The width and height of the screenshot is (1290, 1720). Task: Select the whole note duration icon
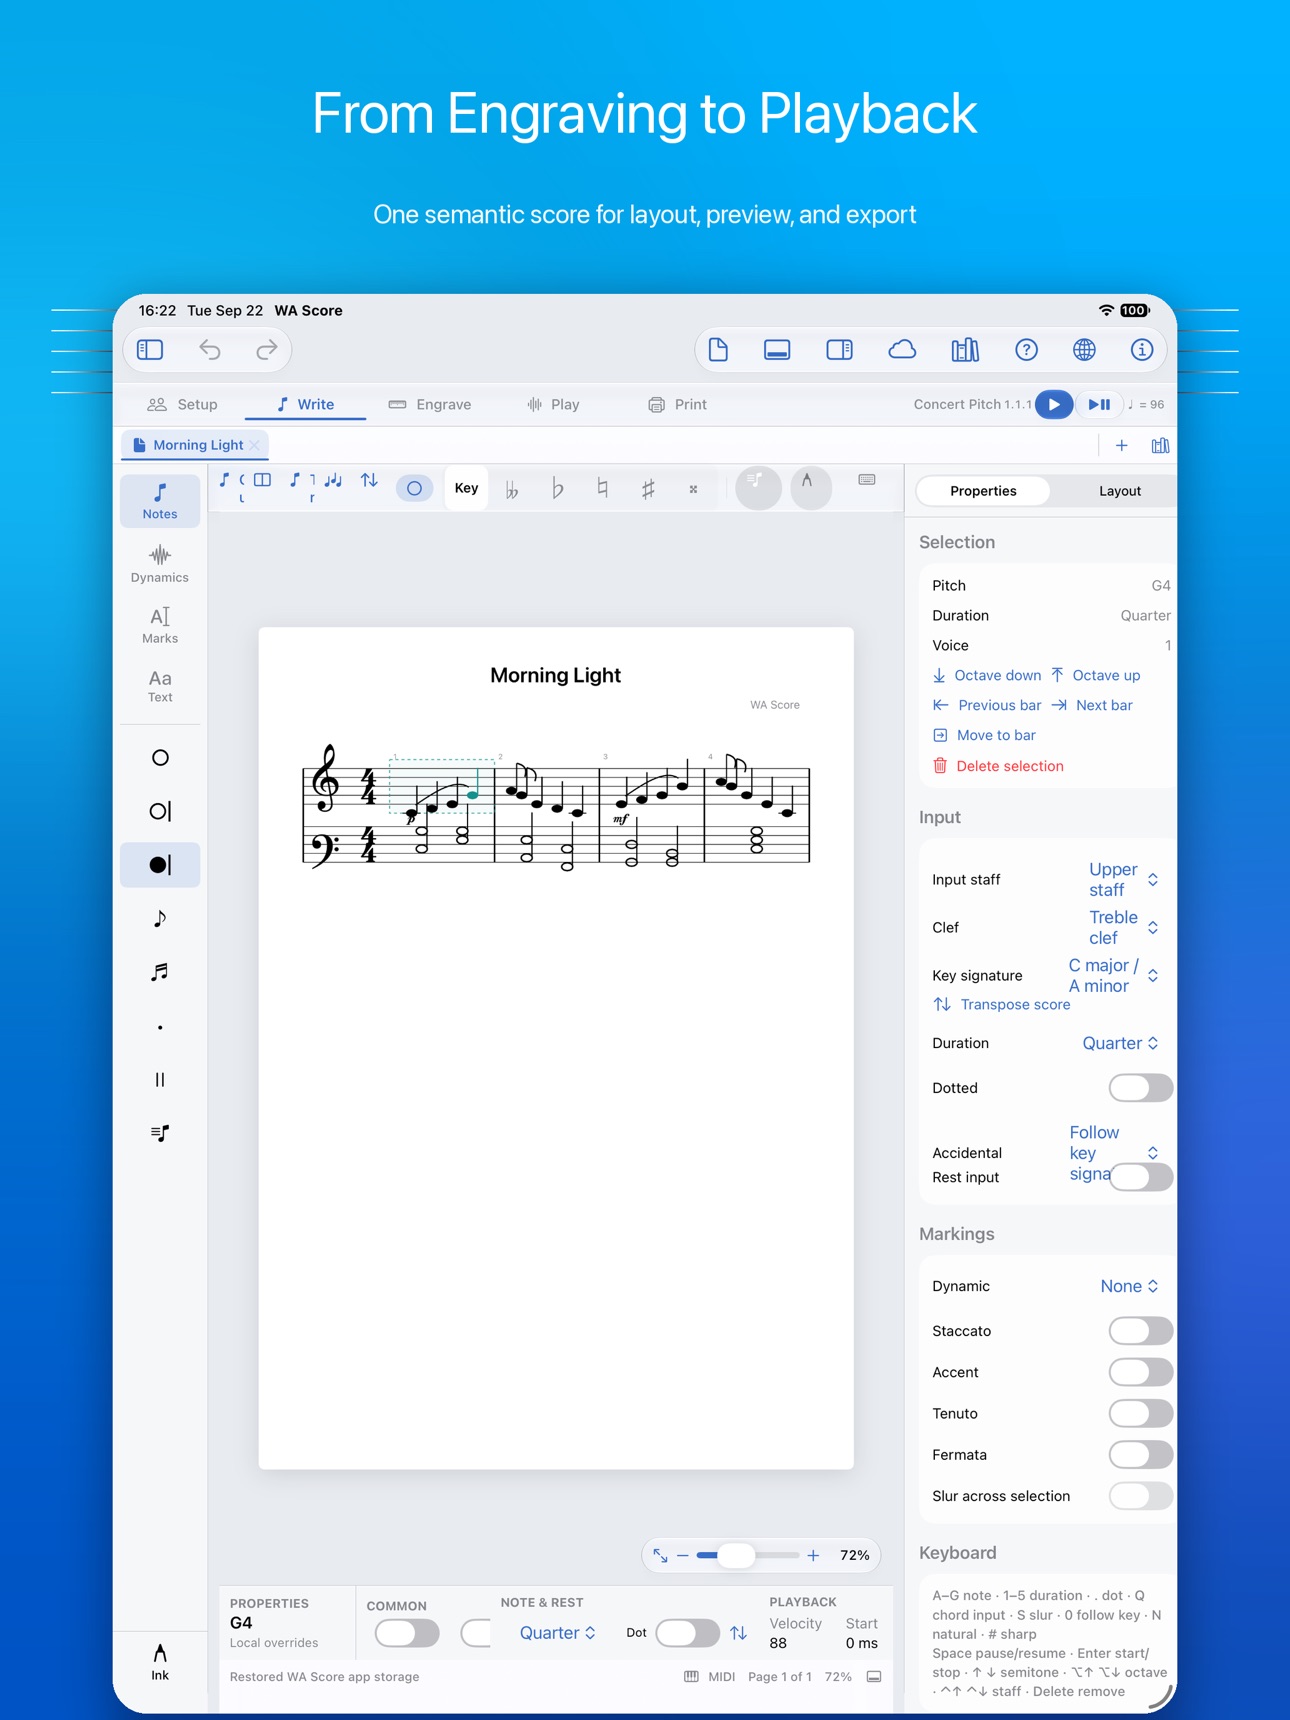click(x=160, y=758)
